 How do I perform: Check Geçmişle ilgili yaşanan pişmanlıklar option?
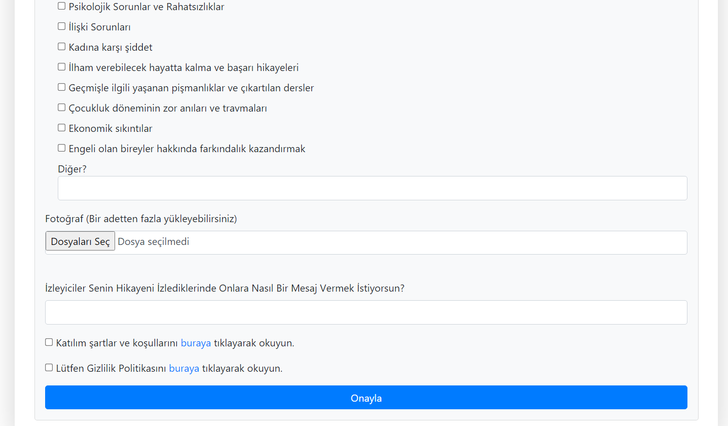[x=61, y=87]
